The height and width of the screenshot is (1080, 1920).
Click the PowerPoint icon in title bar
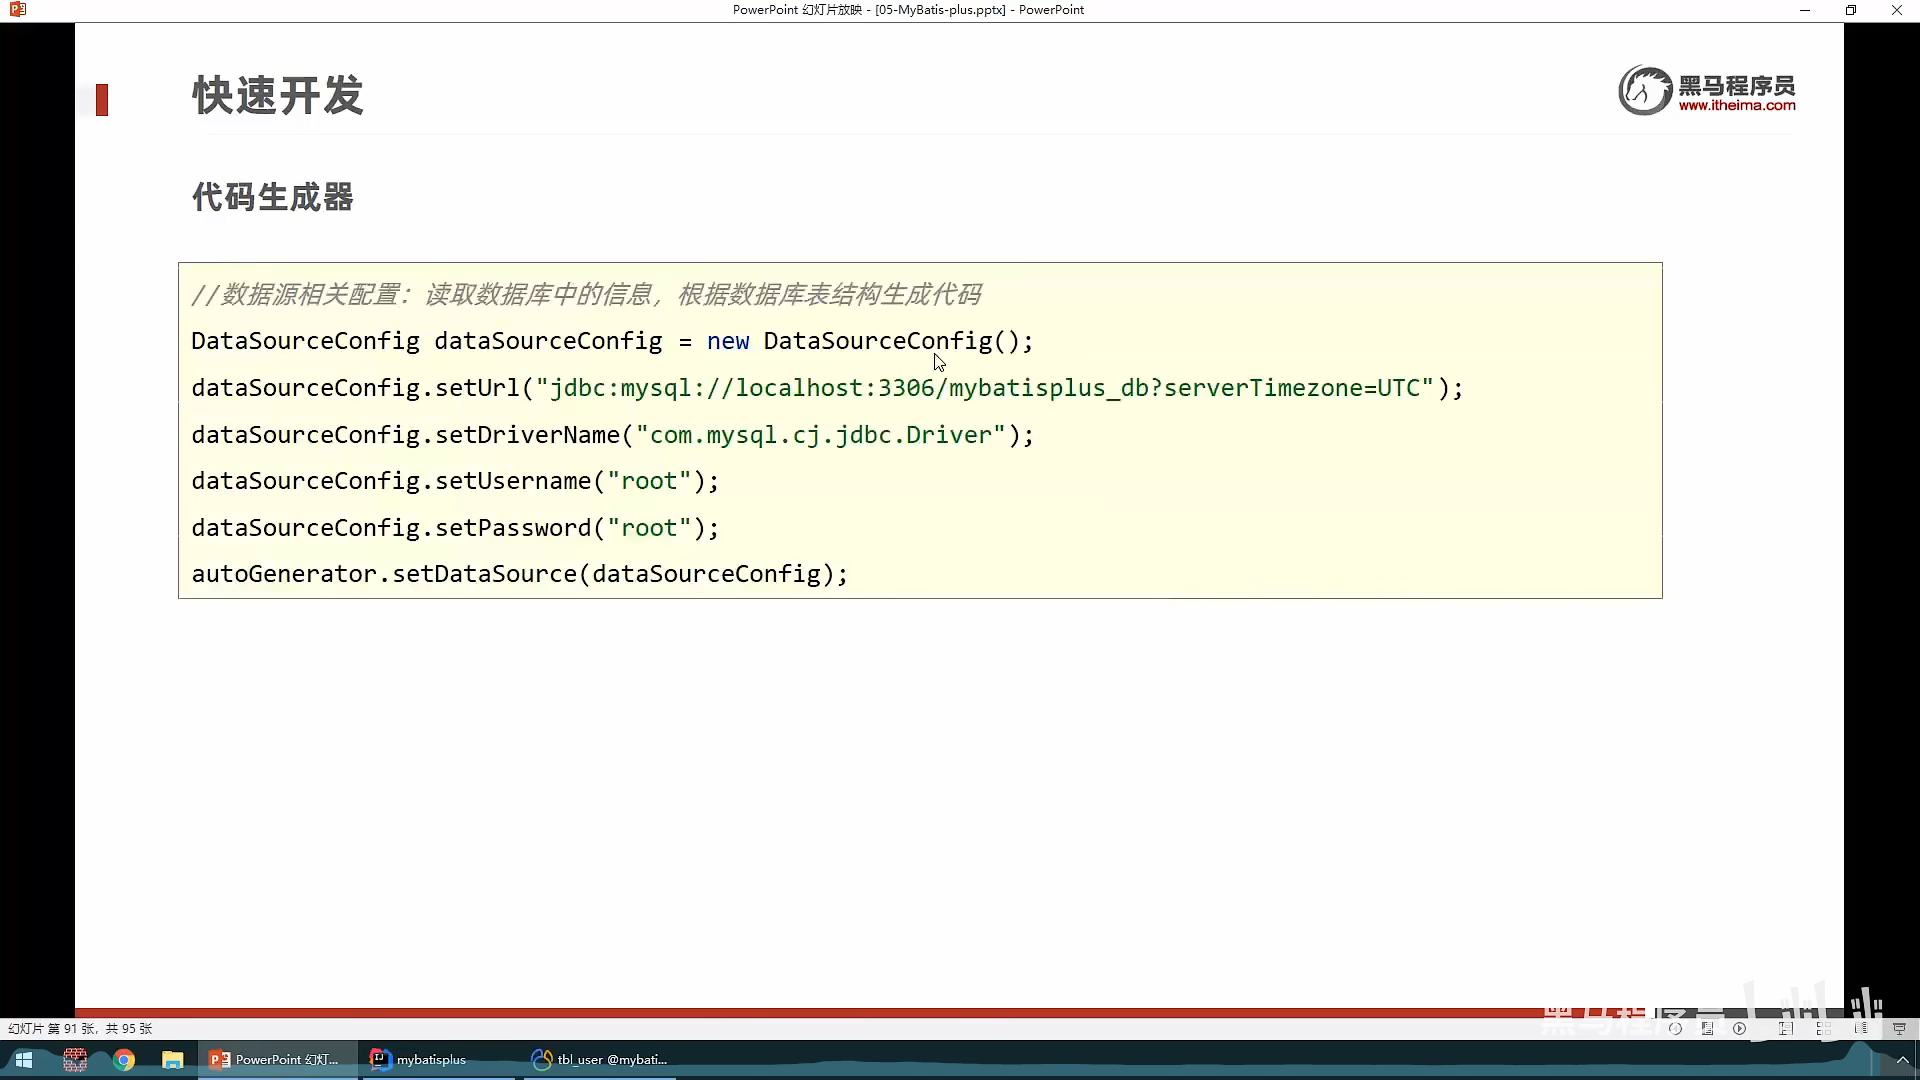pos(17,10)
